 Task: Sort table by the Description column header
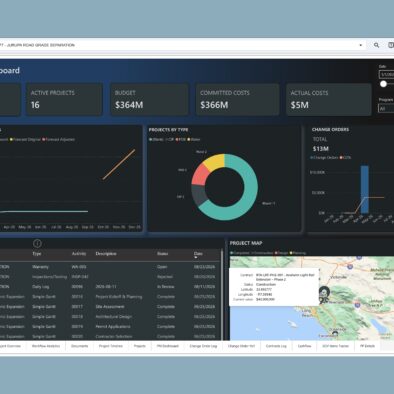pos(106,254)
